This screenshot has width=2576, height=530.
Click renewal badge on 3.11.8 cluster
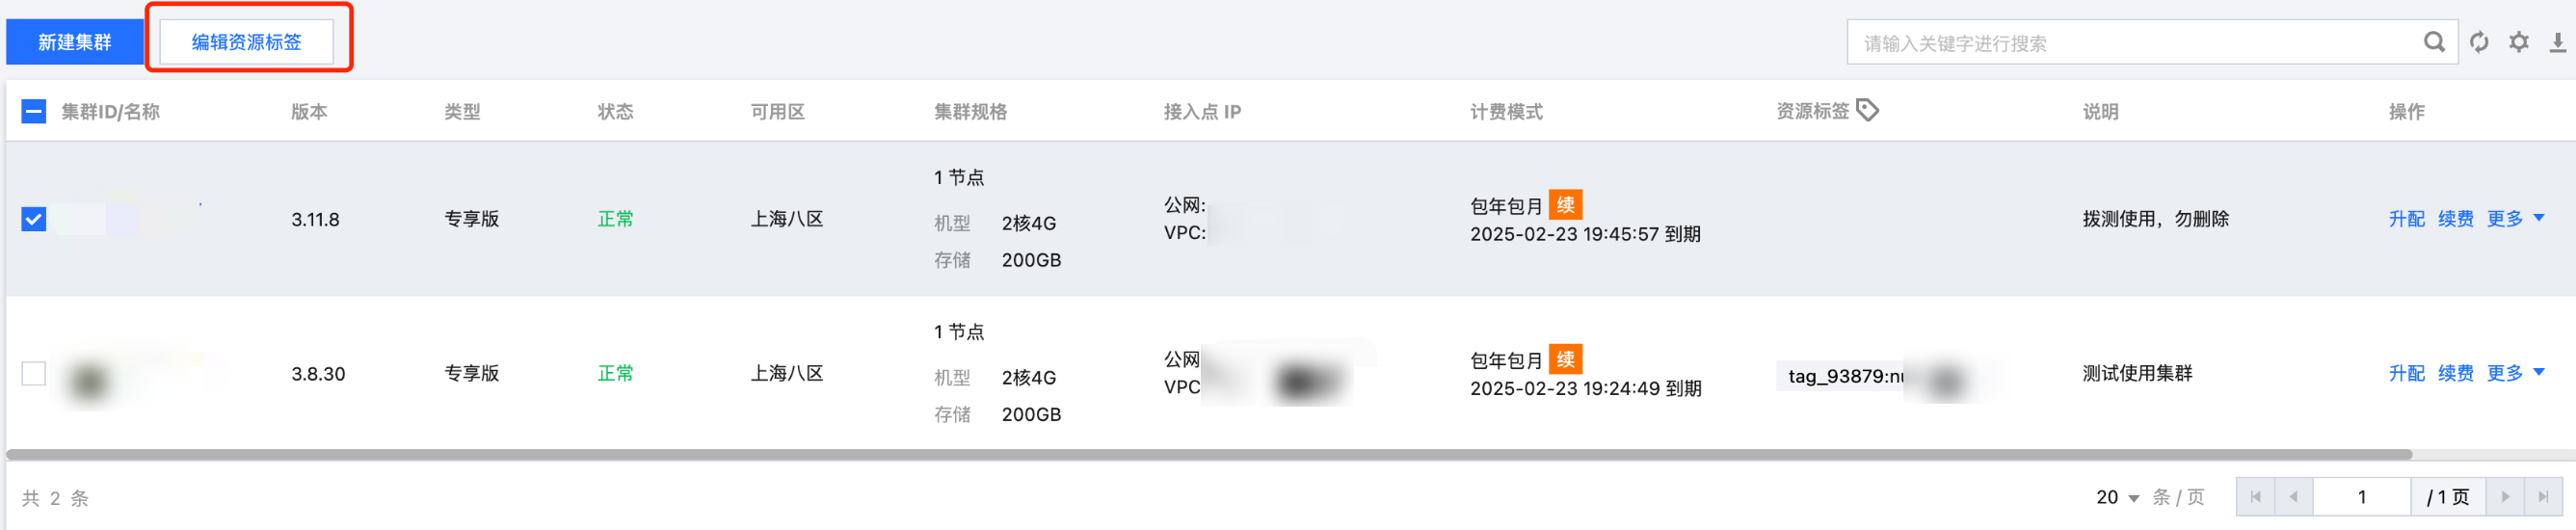(1565, 205)
